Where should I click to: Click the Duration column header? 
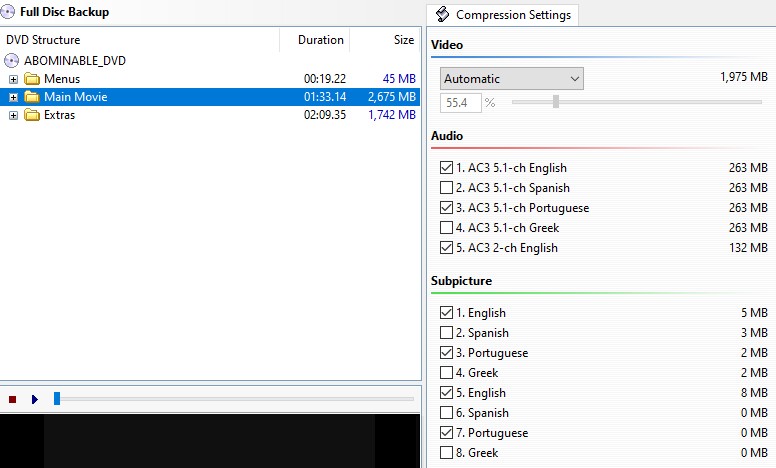[315, 40]
